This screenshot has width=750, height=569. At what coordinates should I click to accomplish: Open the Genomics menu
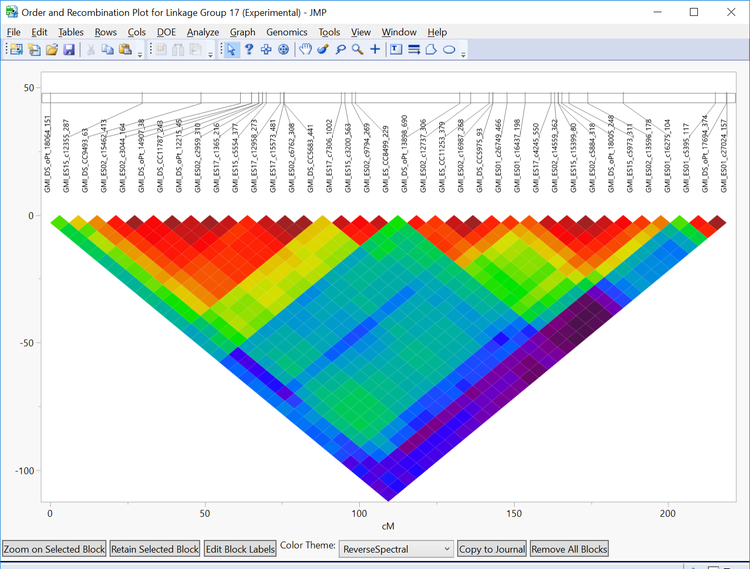click(287, 32)
